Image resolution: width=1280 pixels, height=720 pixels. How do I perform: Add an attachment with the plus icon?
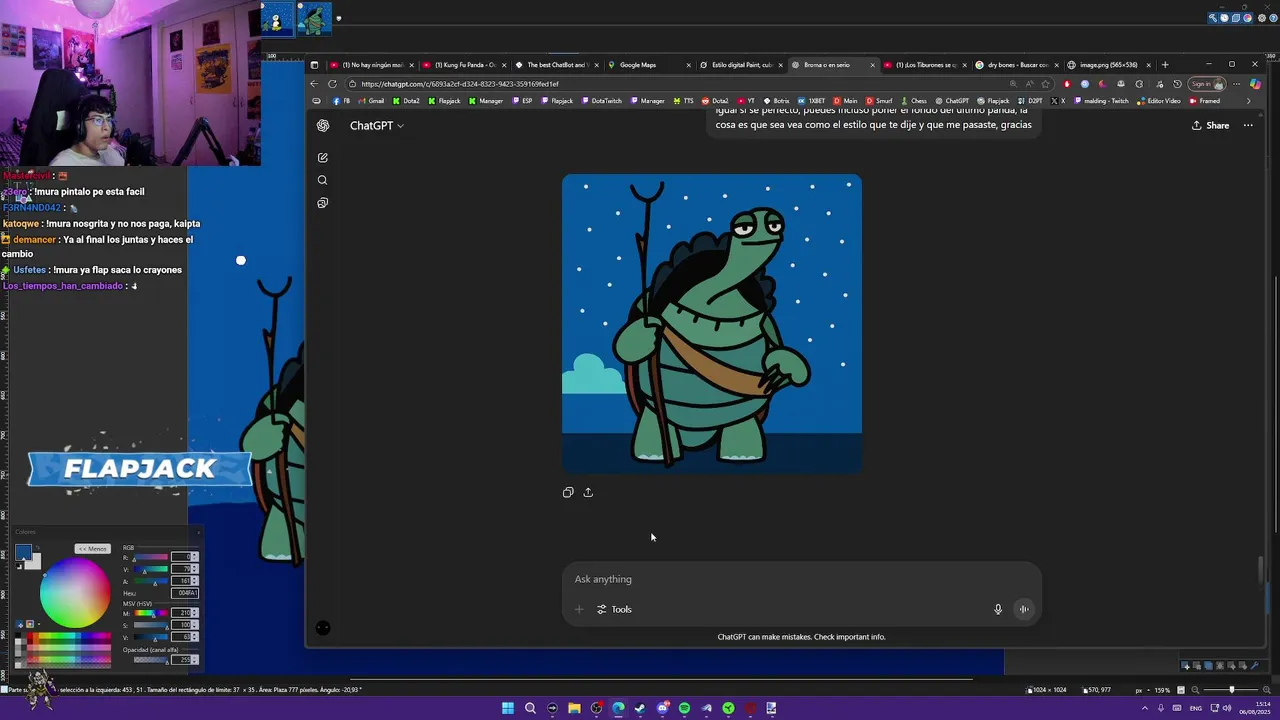click(578, 609)
